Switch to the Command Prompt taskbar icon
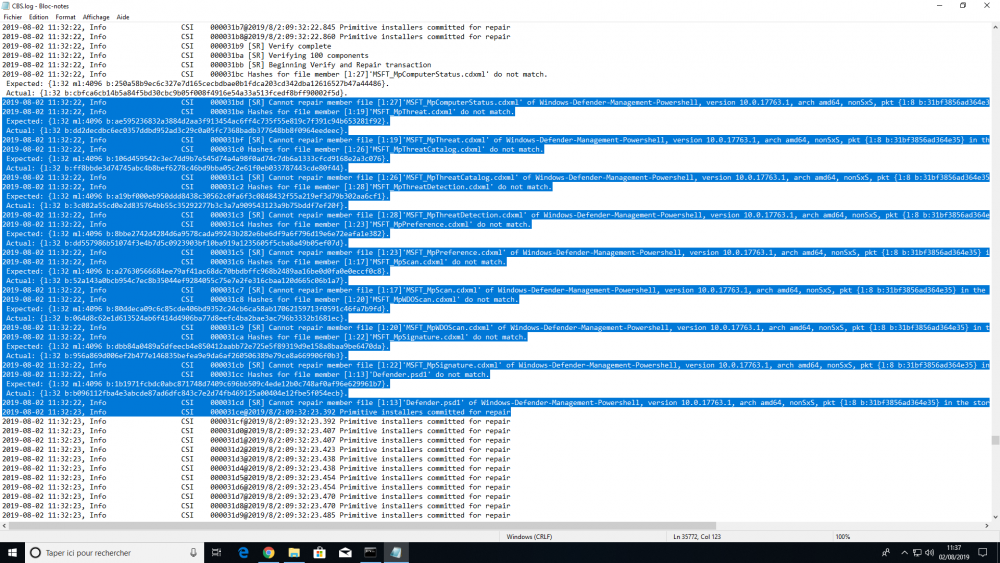Screen dimensions: 1000x563 371,553
